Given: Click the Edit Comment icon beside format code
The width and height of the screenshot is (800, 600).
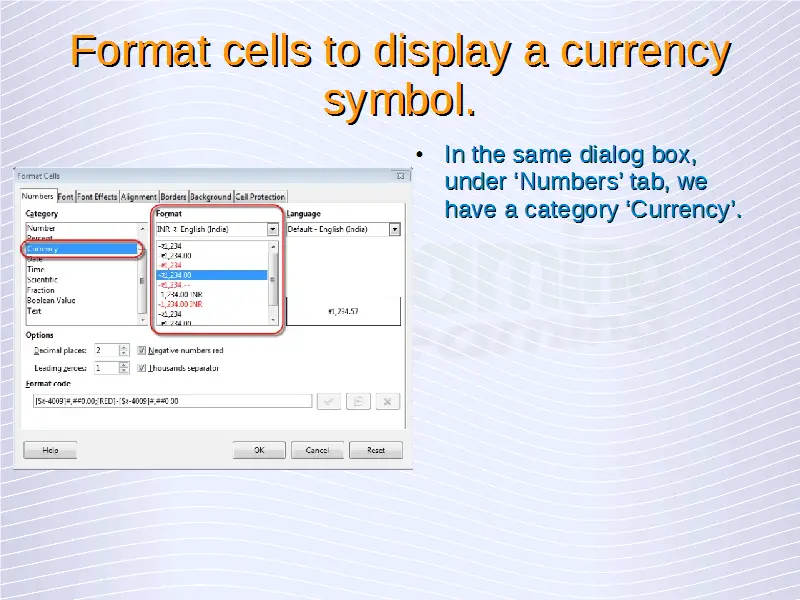Looking at the screenshot, I should pyautogui.click(x=358, y=401).
